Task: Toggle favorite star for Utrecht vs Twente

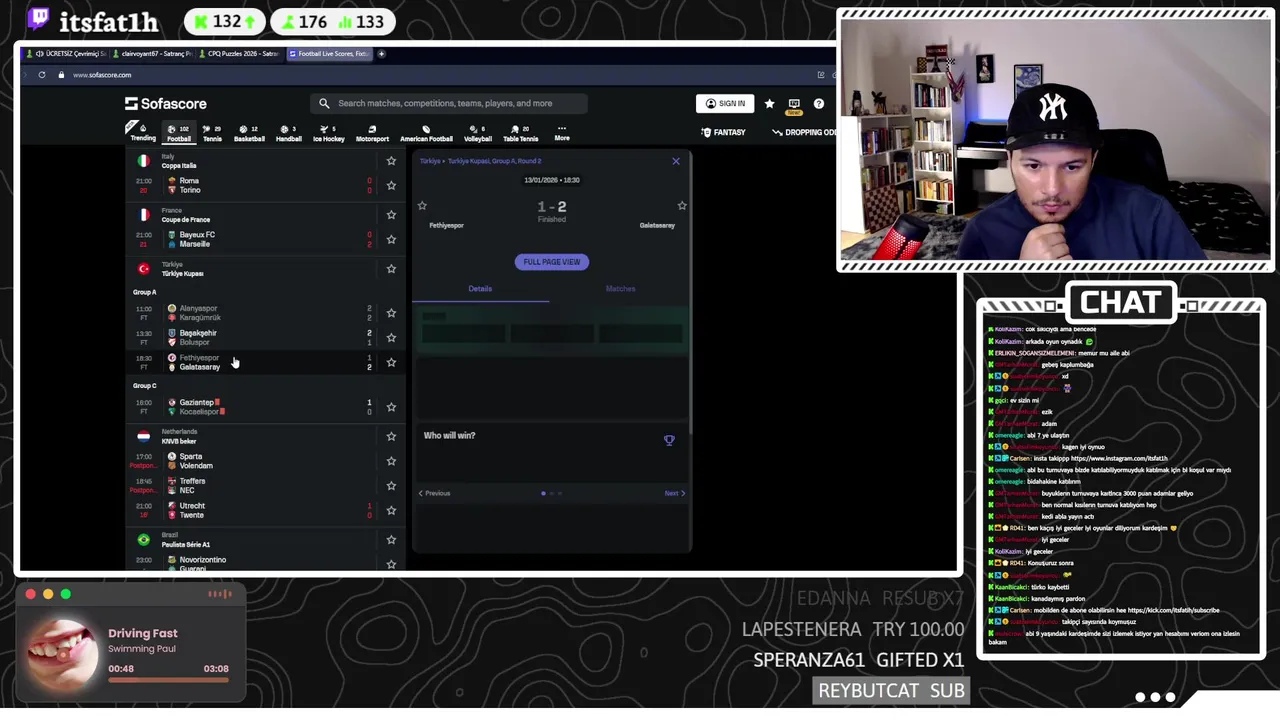Action: point(391,510)
